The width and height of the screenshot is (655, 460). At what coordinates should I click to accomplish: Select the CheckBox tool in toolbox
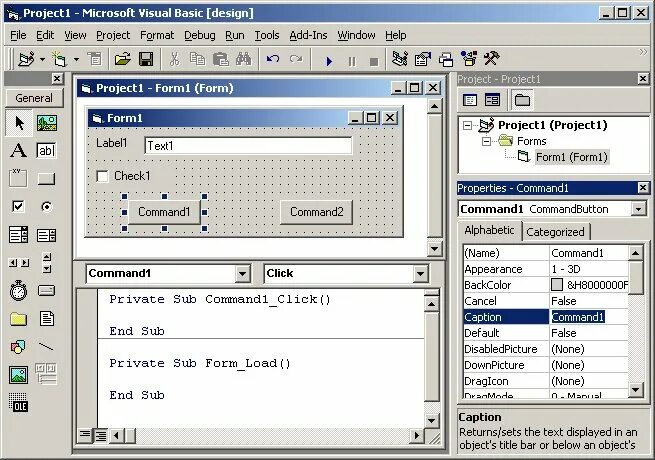(18, 206)
